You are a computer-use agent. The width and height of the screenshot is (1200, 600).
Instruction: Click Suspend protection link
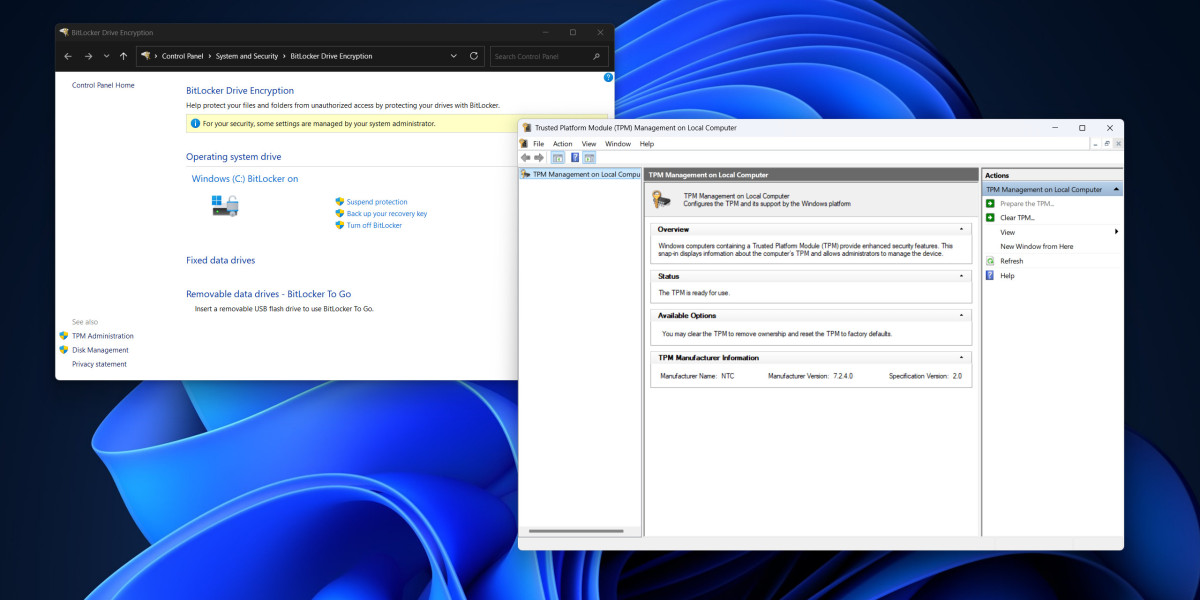coord(377,202)
